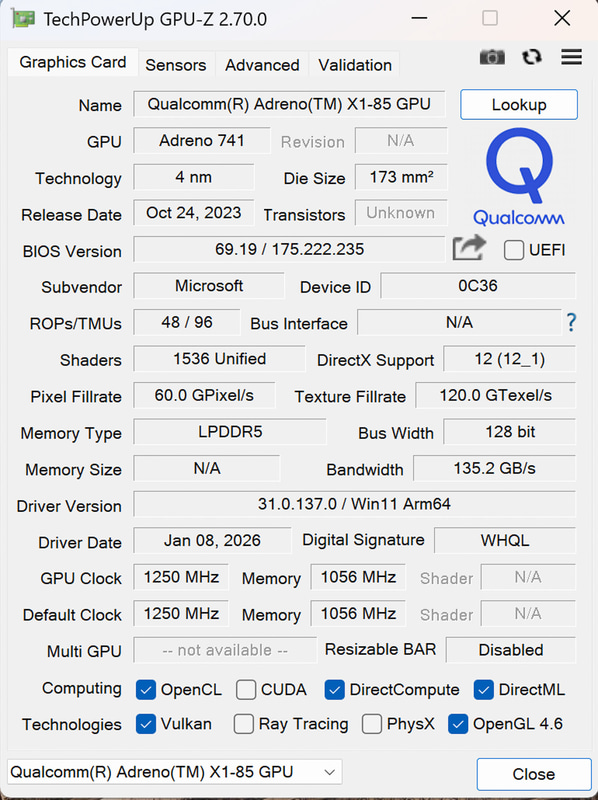Open the hamburger menu icon
The image size is (598, 800).
click(571, 57)
